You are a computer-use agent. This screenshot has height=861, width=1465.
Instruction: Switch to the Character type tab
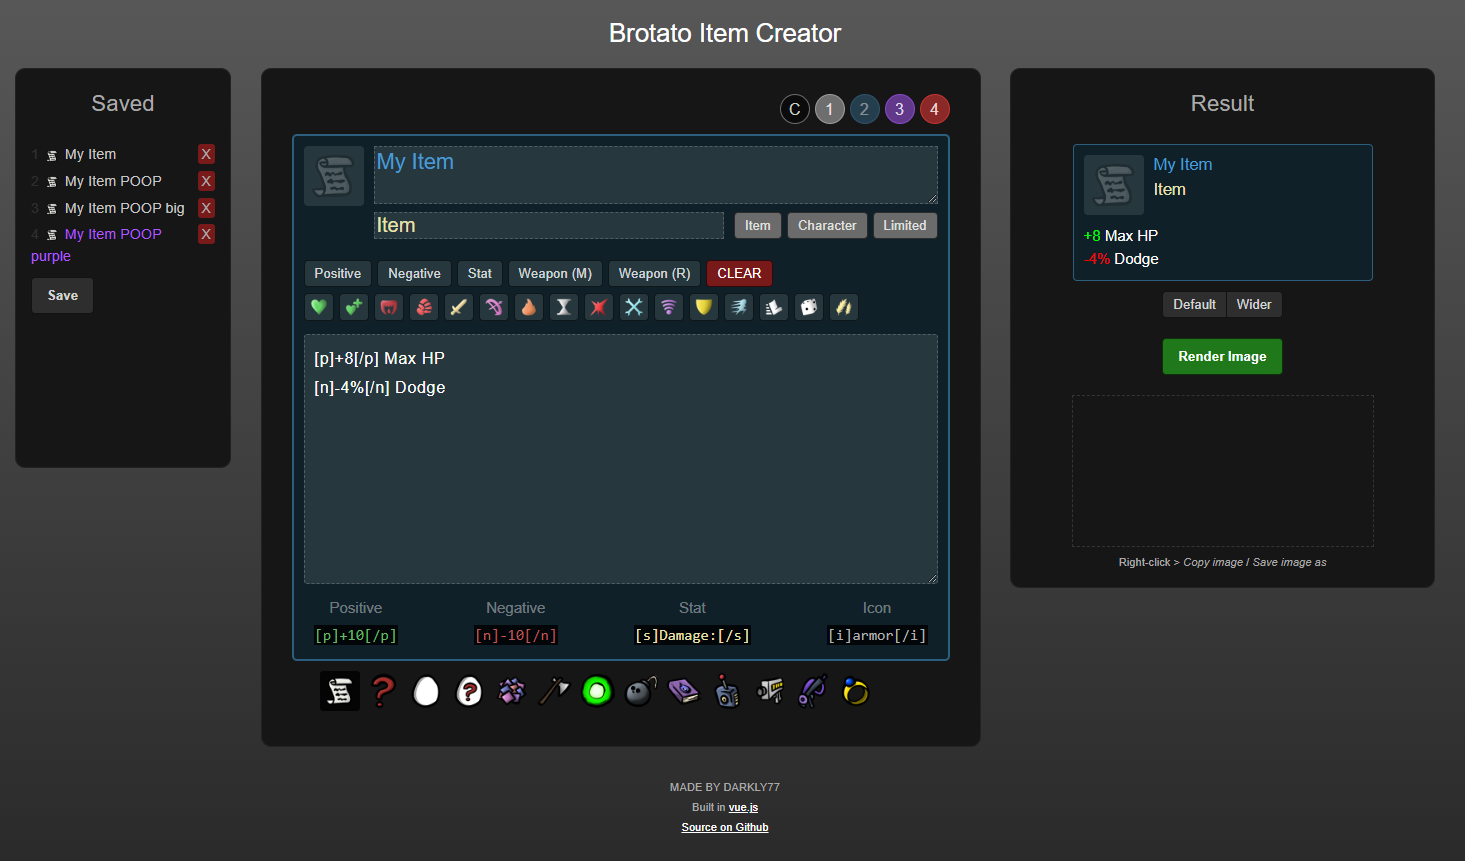pyautogui.click(x=826, y=225)
